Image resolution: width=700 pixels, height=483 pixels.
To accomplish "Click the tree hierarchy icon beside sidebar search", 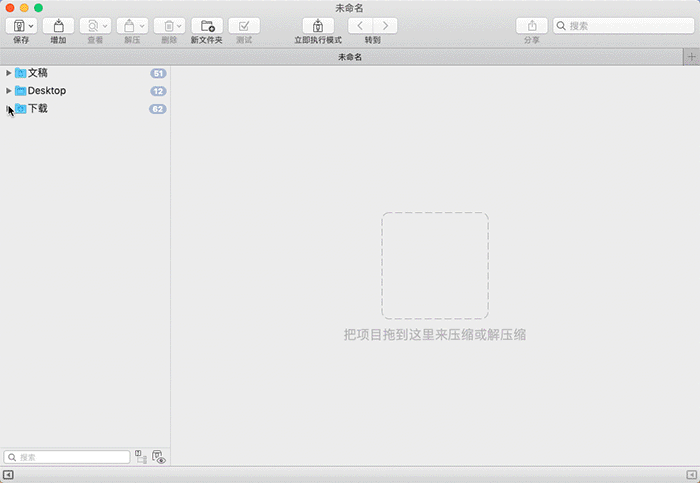I will (141, 457).
